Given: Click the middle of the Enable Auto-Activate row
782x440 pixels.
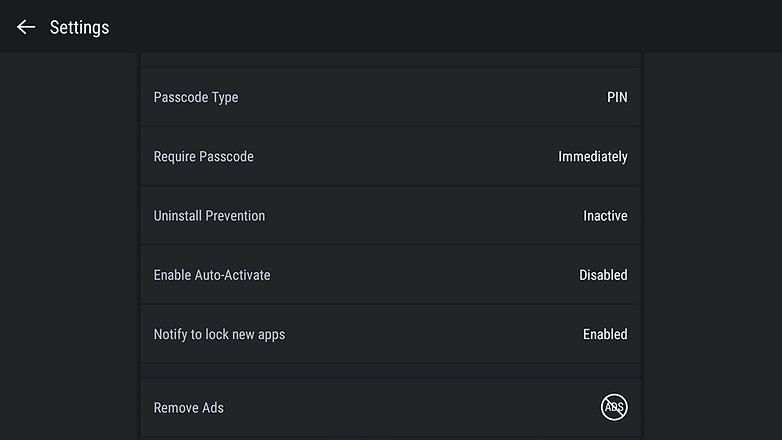Looking at the screenshot, I should click(x=391, y=275).
